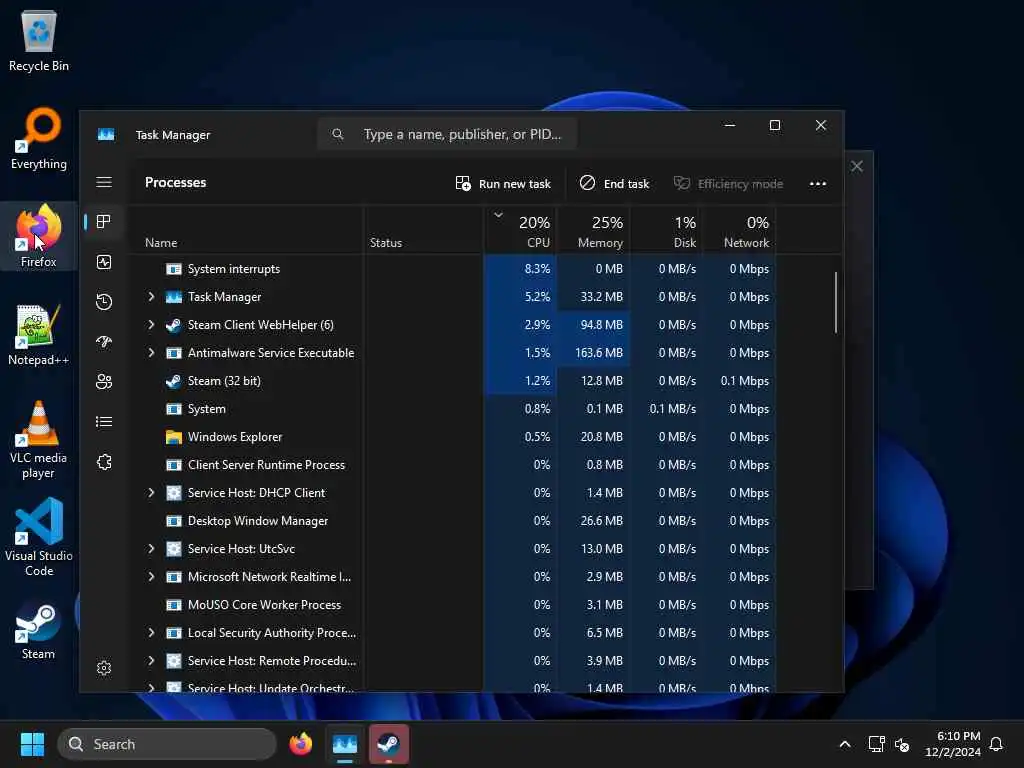Click the 8.3% CPU cell

click(520, 269)
